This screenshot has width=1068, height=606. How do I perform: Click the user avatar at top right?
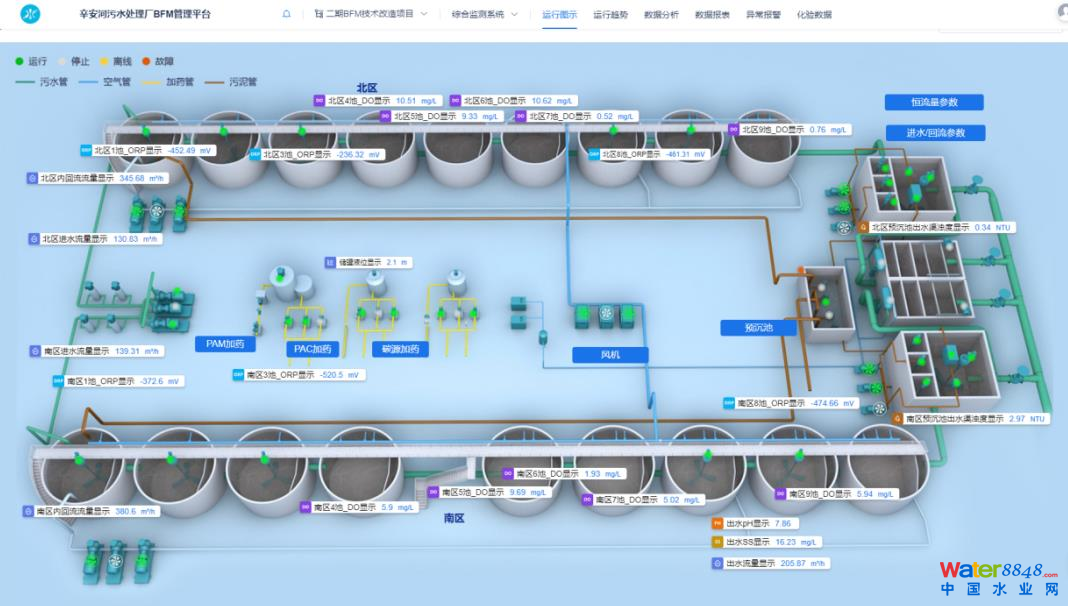click(1062, 13)
